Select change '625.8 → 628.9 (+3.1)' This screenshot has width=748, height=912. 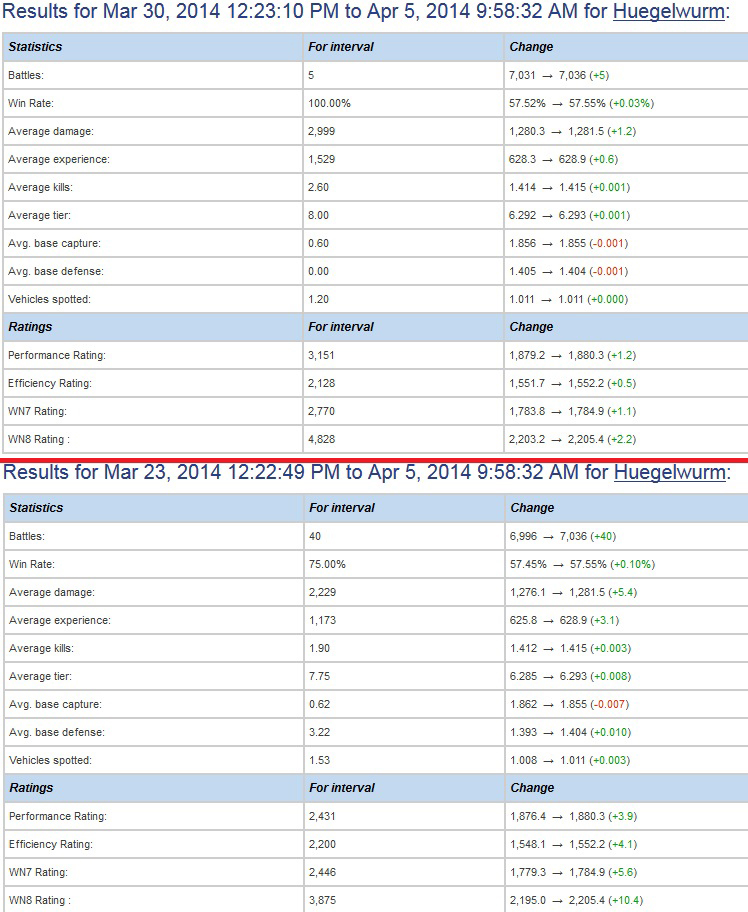564,620
